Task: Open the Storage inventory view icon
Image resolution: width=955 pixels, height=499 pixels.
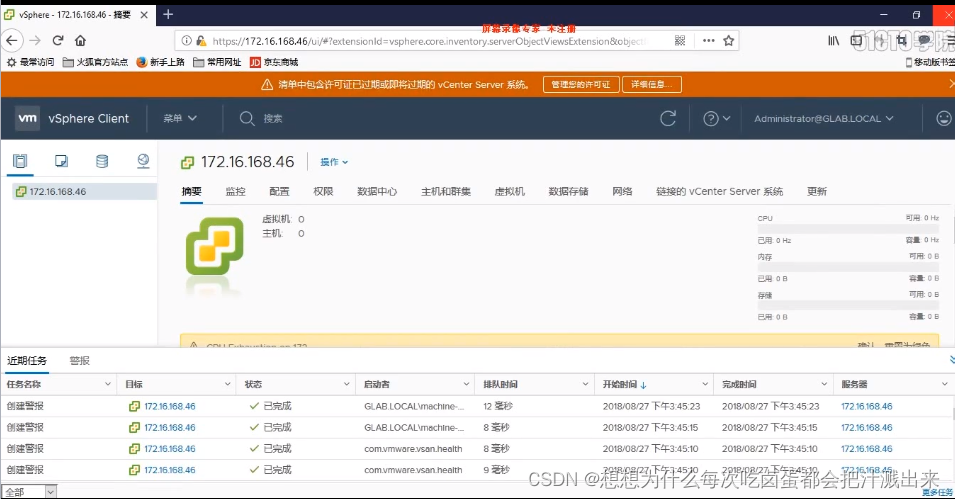Action: [x=102, y=161]
